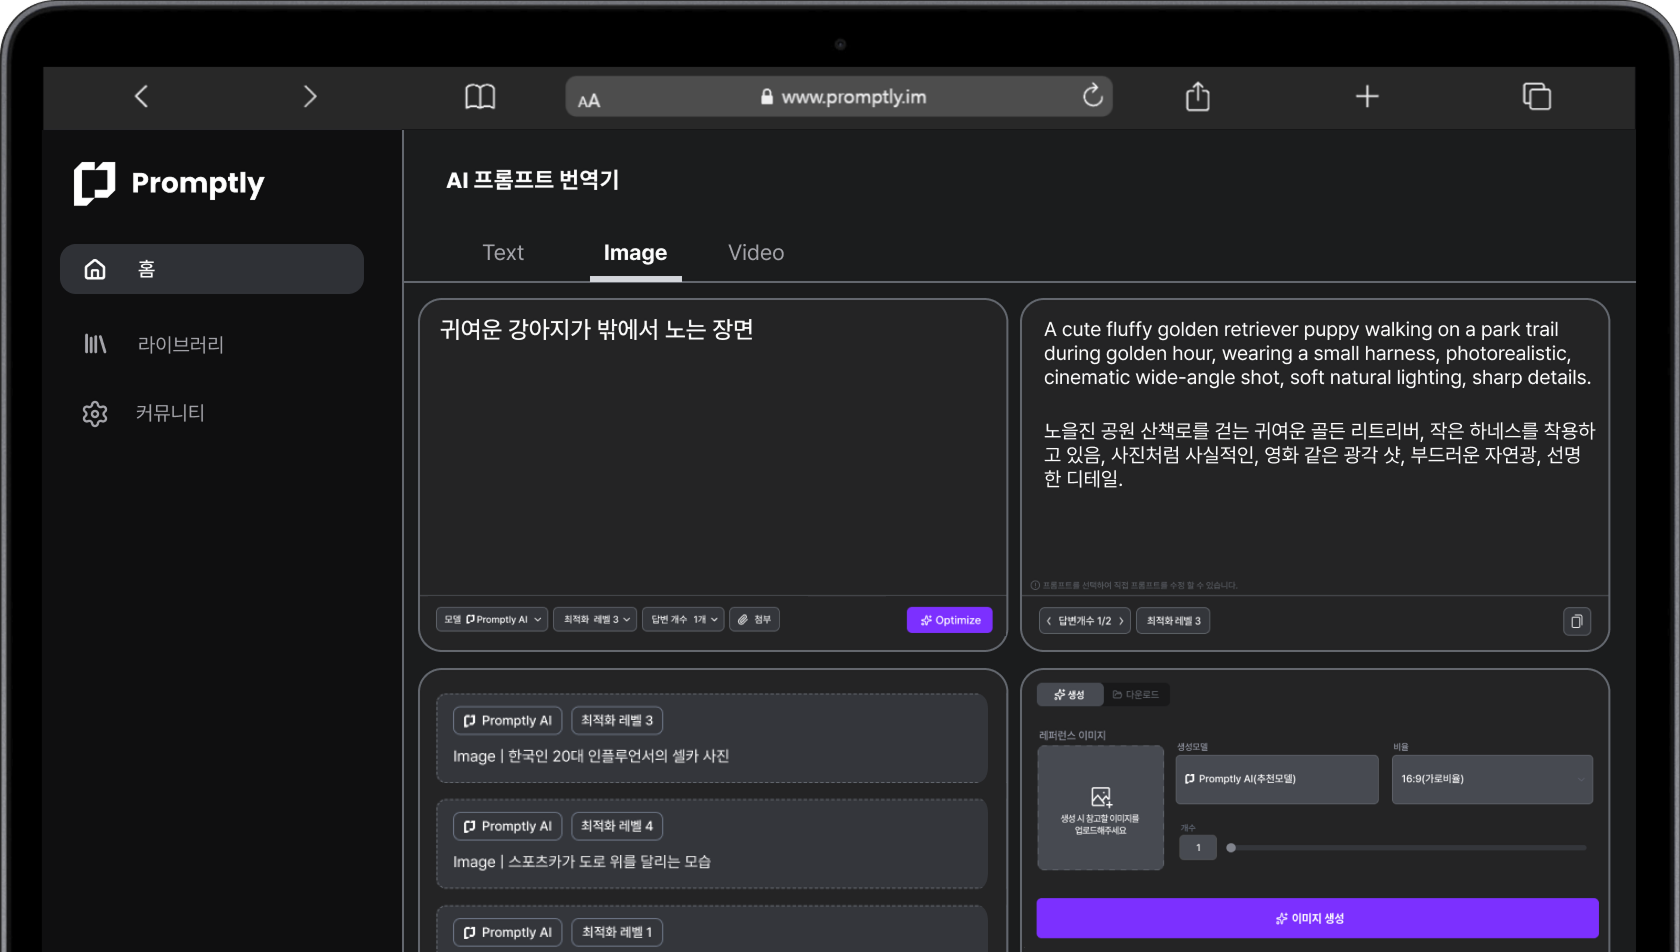Screen dimensions: 1680x952
Task: Click the library books icon in sidebar
Action: [x=95, y=344]
